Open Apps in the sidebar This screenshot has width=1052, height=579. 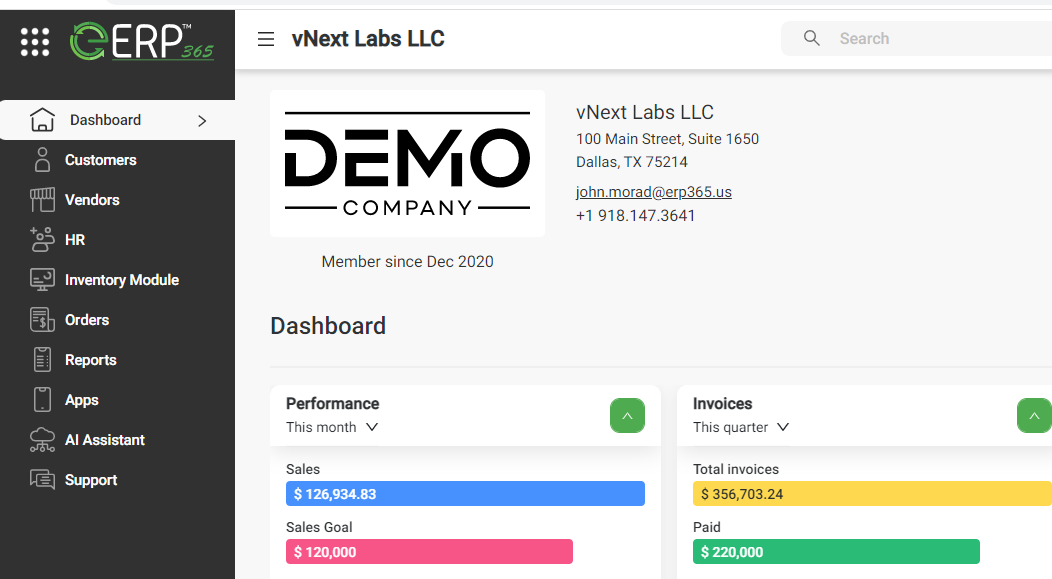(x=81, y=400)
